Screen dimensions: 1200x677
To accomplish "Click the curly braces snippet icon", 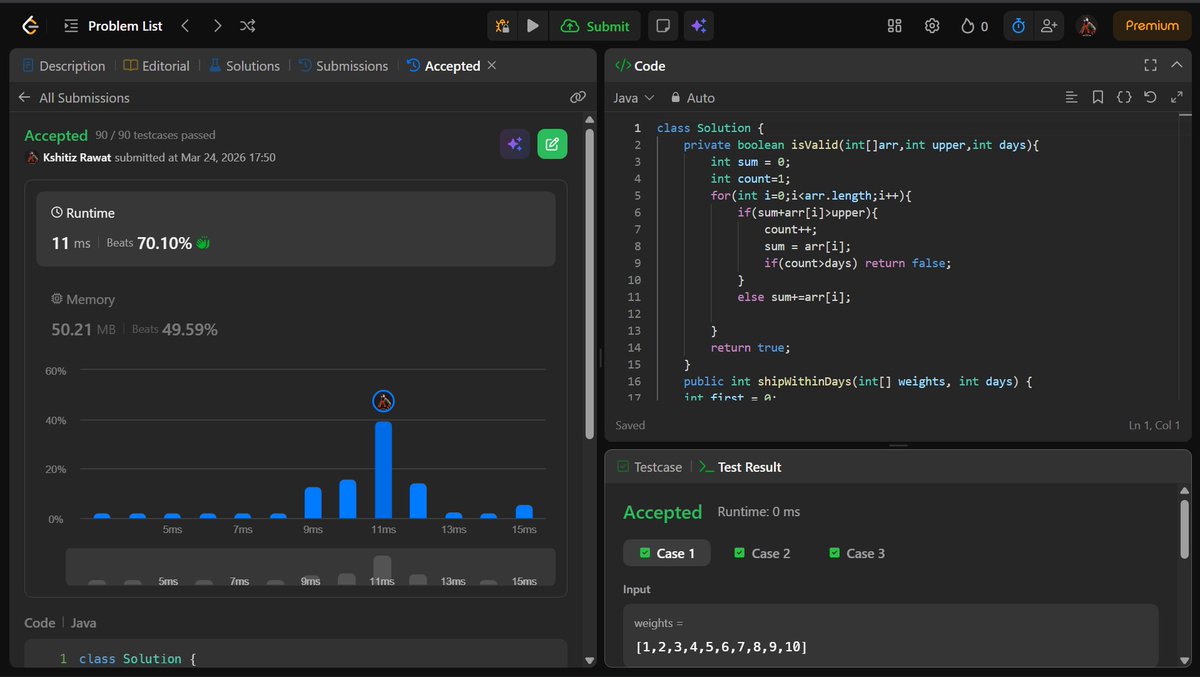I will point(1124,97).
